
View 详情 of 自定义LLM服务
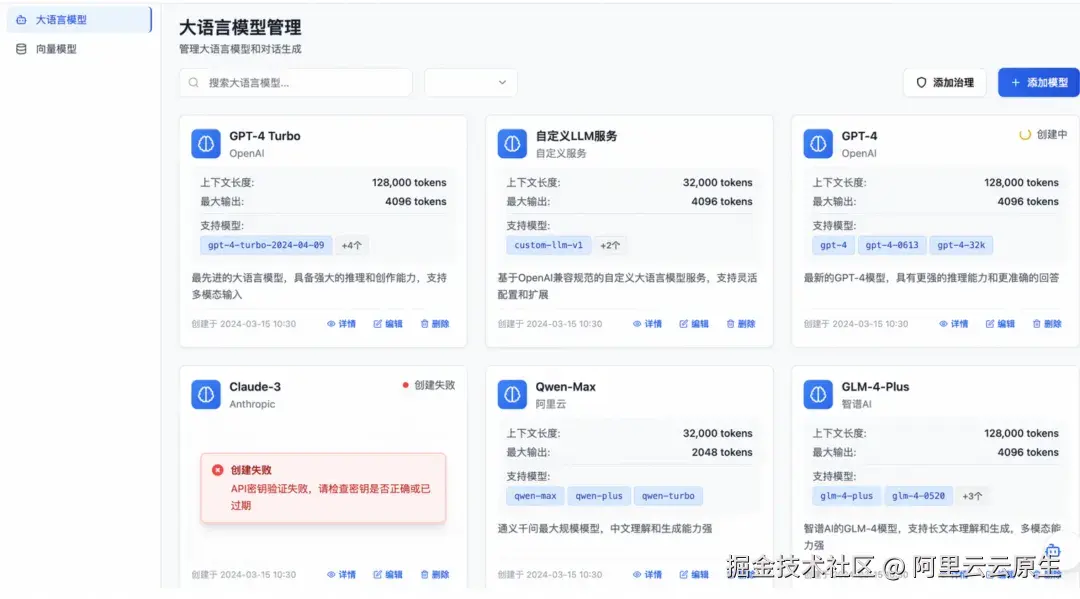(647, 324)
